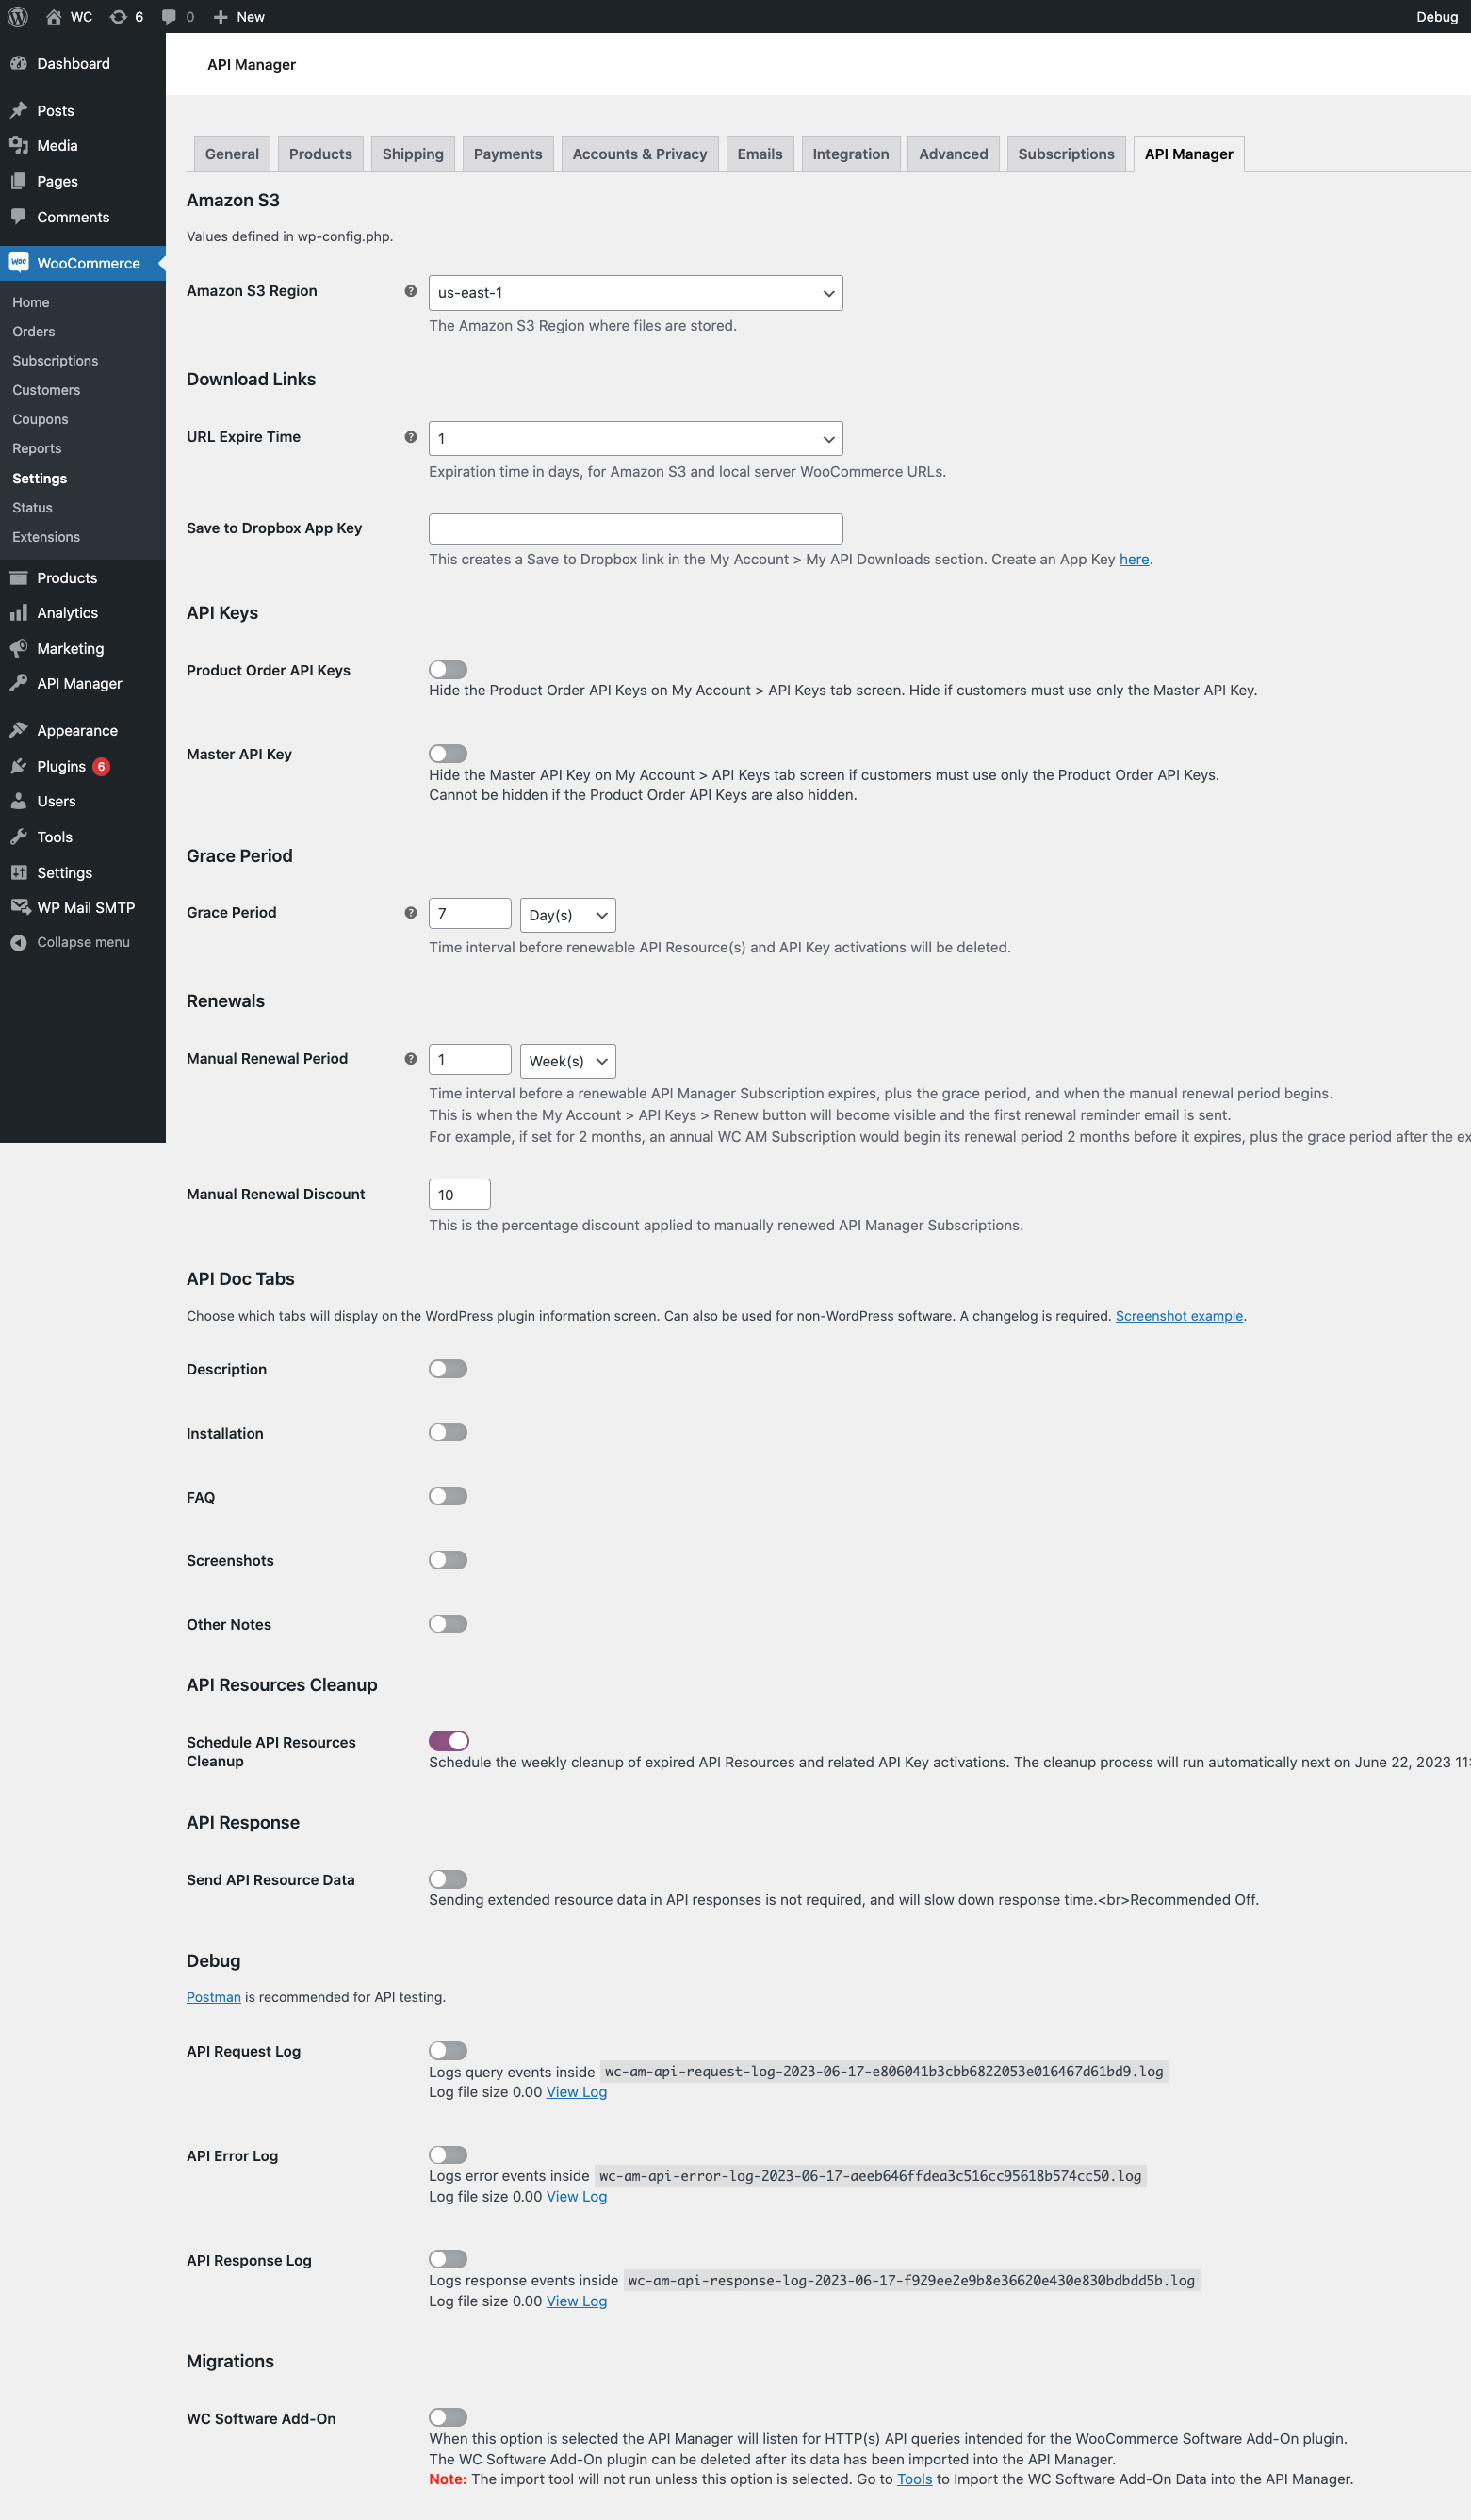The height and width of the screenshot is (2520, 1471).
Task: Change the Manual Renewal Period unit dropdown
Action: point(567,1060)
